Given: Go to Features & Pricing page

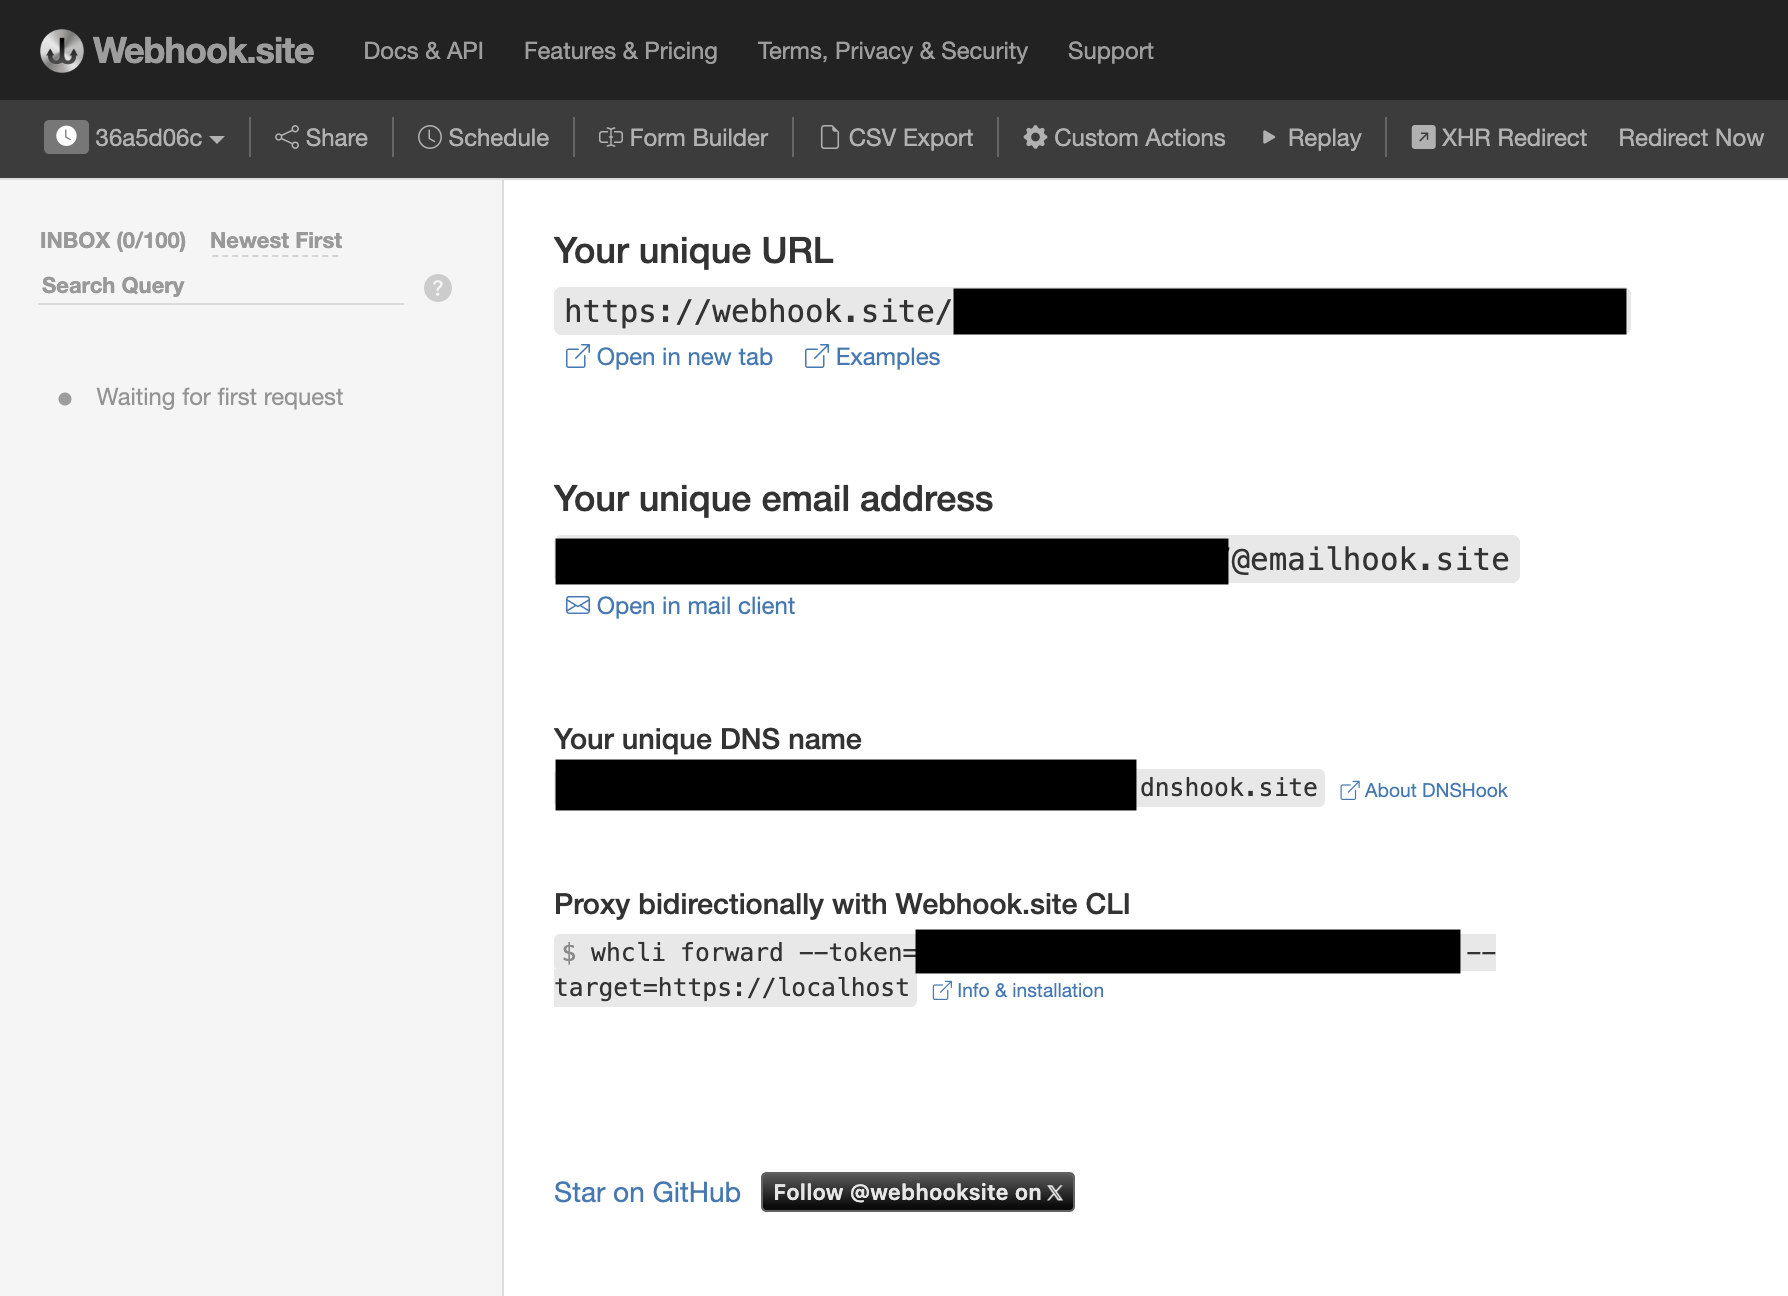Looking at the screenshot, I should tap(620, 51).
